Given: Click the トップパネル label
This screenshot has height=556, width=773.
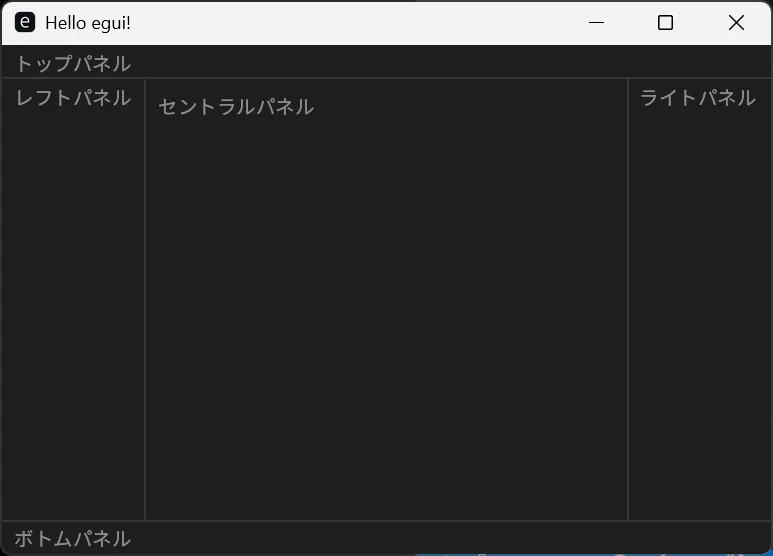Looking at the screenshot, I should point(73,64).
